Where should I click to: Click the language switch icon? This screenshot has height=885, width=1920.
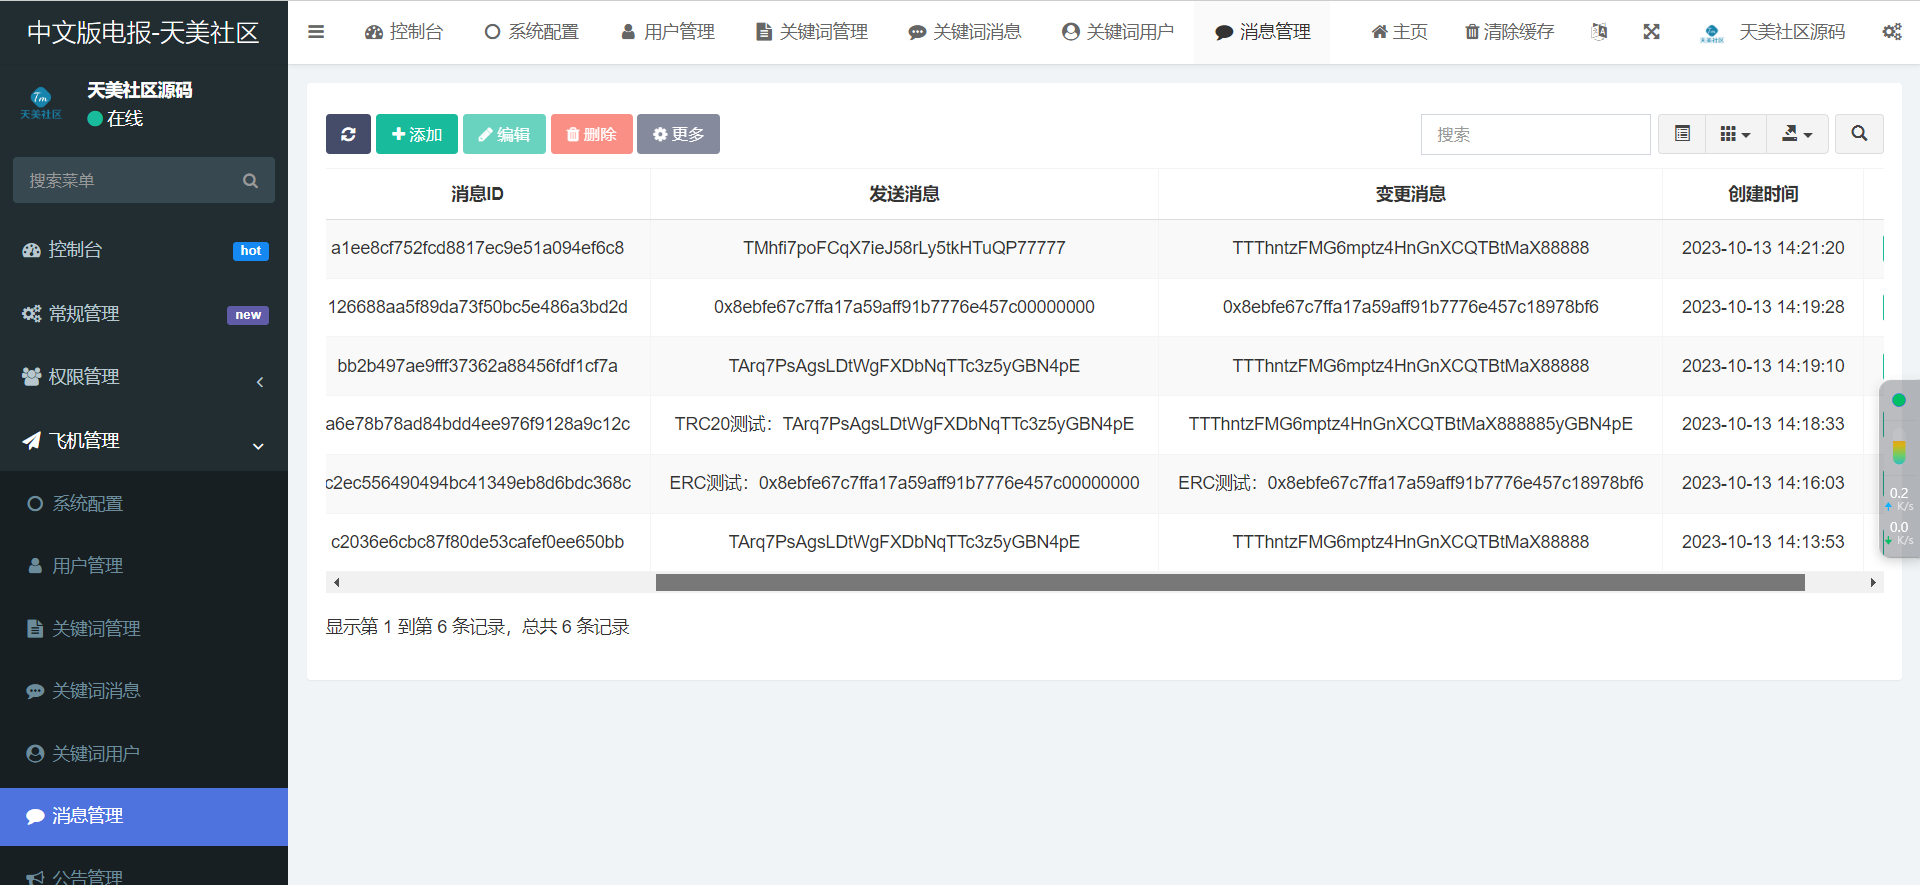(1599, 32)
